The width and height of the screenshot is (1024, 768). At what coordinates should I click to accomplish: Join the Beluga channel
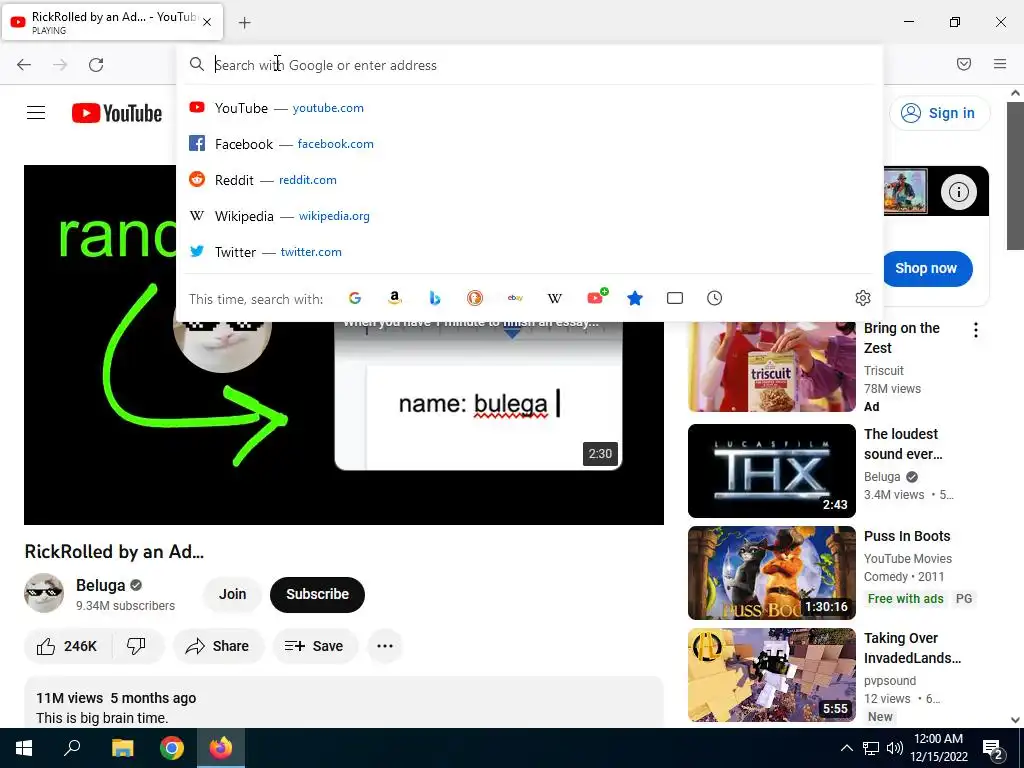pyautogui.click(x=232, y=594)
